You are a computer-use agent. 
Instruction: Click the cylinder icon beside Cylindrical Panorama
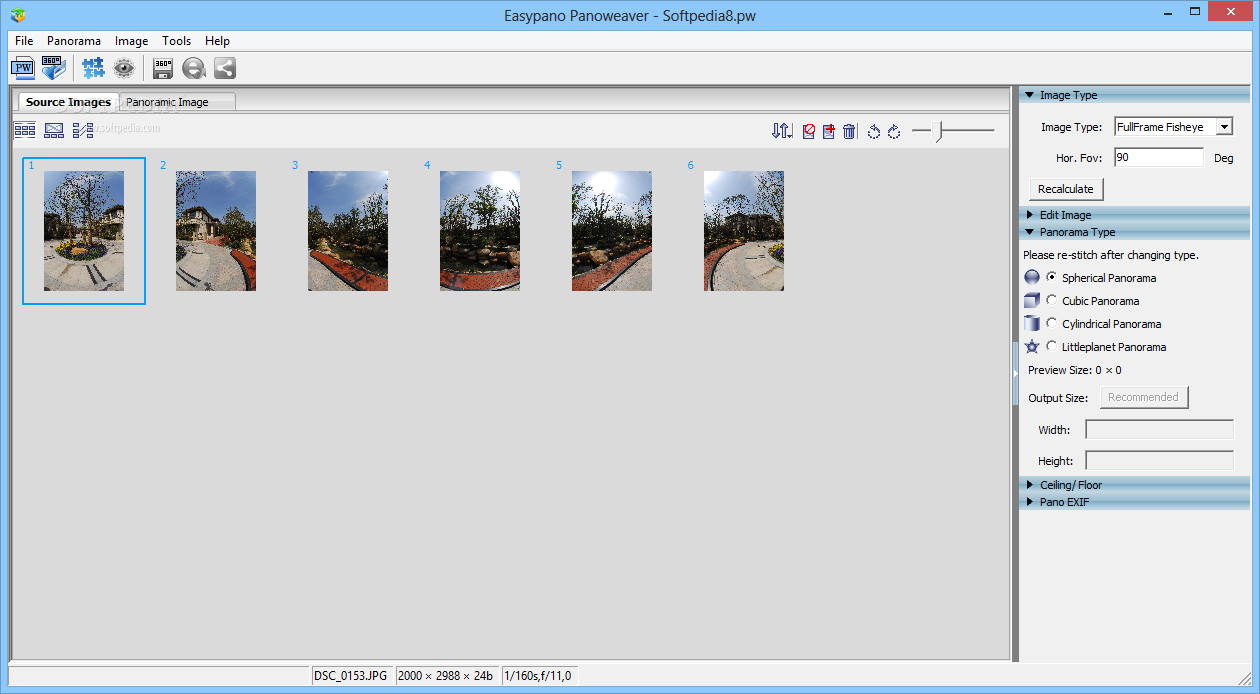1032,324
